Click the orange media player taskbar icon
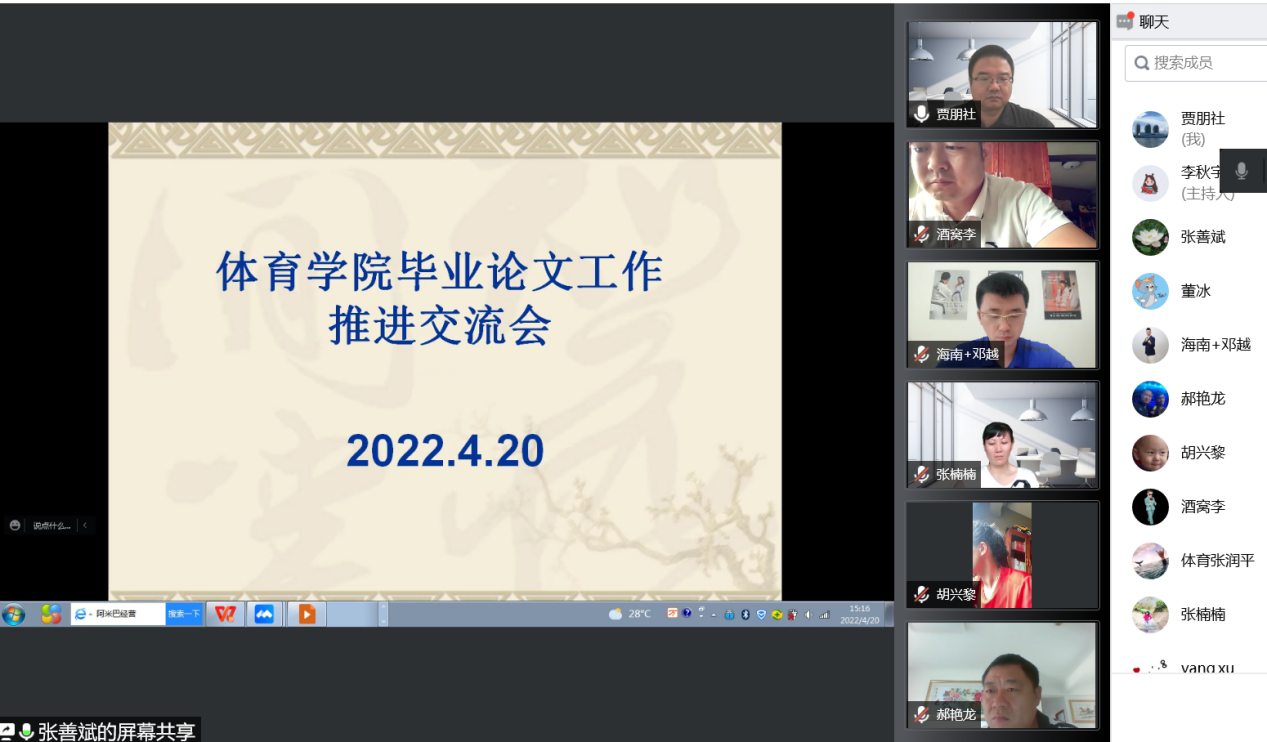This screenshot has width=1267, height=742. [306, 614]
